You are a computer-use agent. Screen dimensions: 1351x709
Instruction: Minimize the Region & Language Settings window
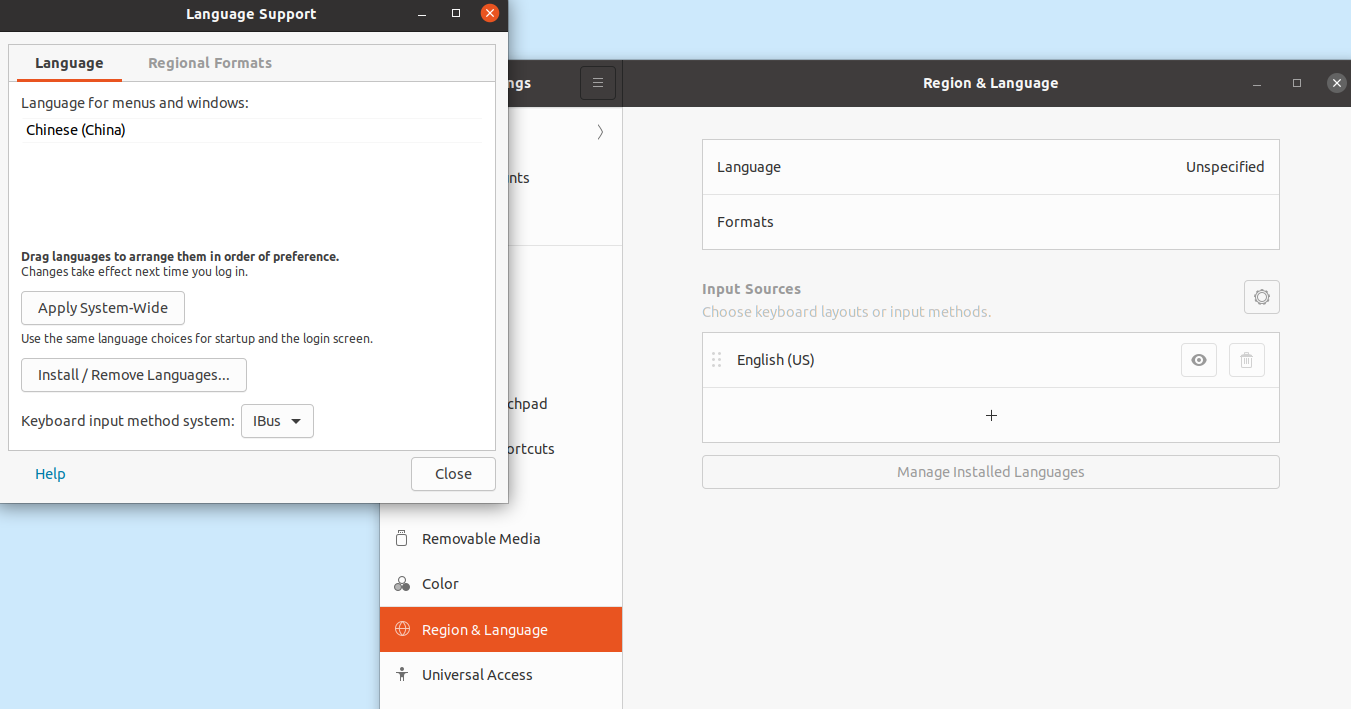tap(1257, 84)
